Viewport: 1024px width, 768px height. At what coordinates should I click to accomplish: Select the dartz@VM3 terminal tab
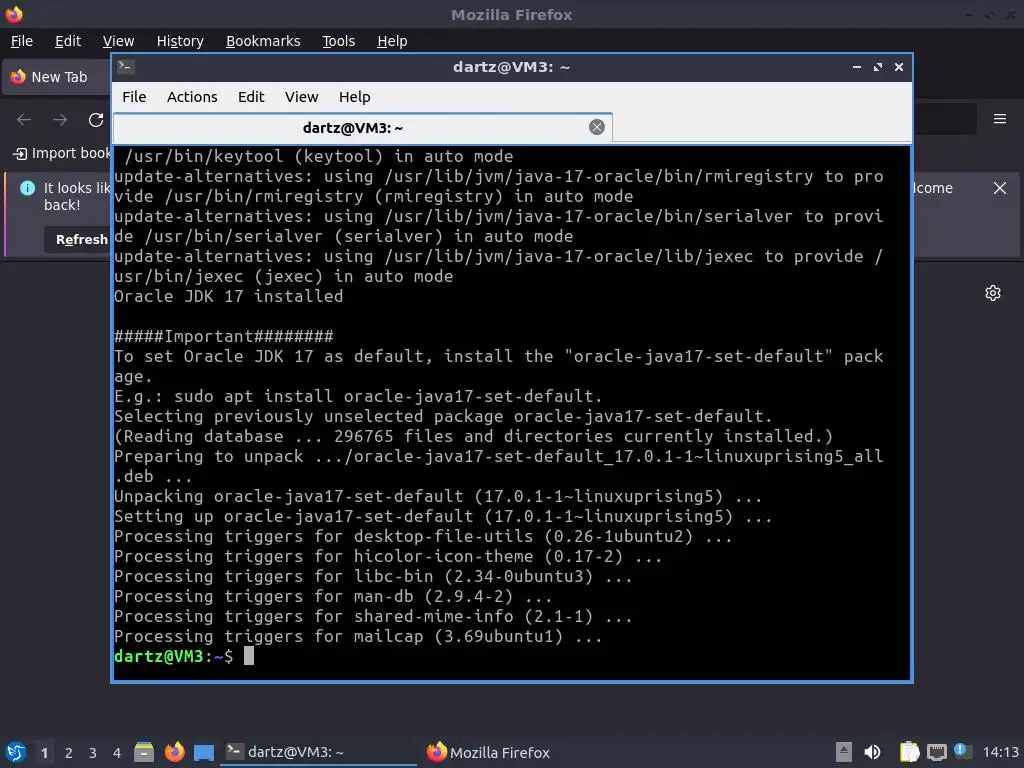click(362, 128)
